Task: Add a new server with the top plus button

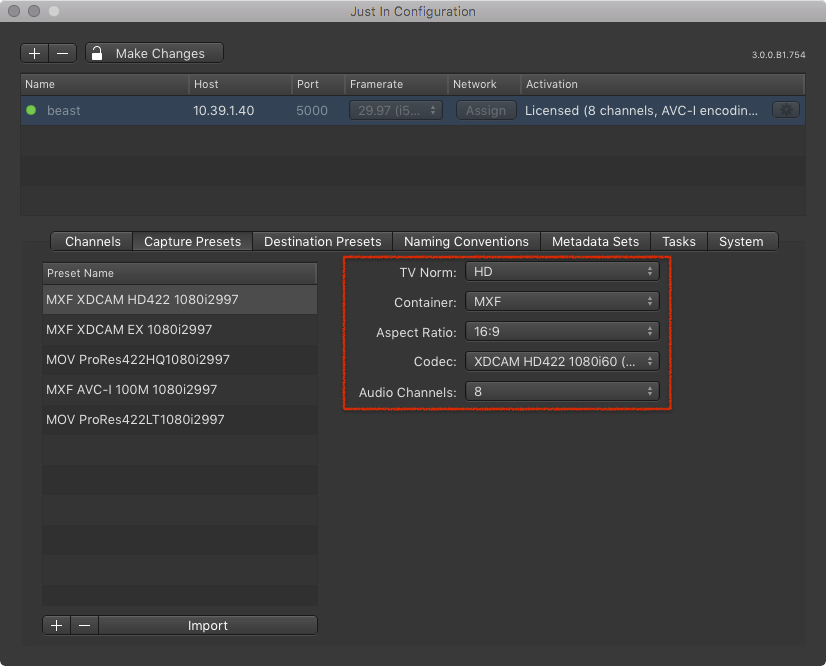Action: [35, 53]
